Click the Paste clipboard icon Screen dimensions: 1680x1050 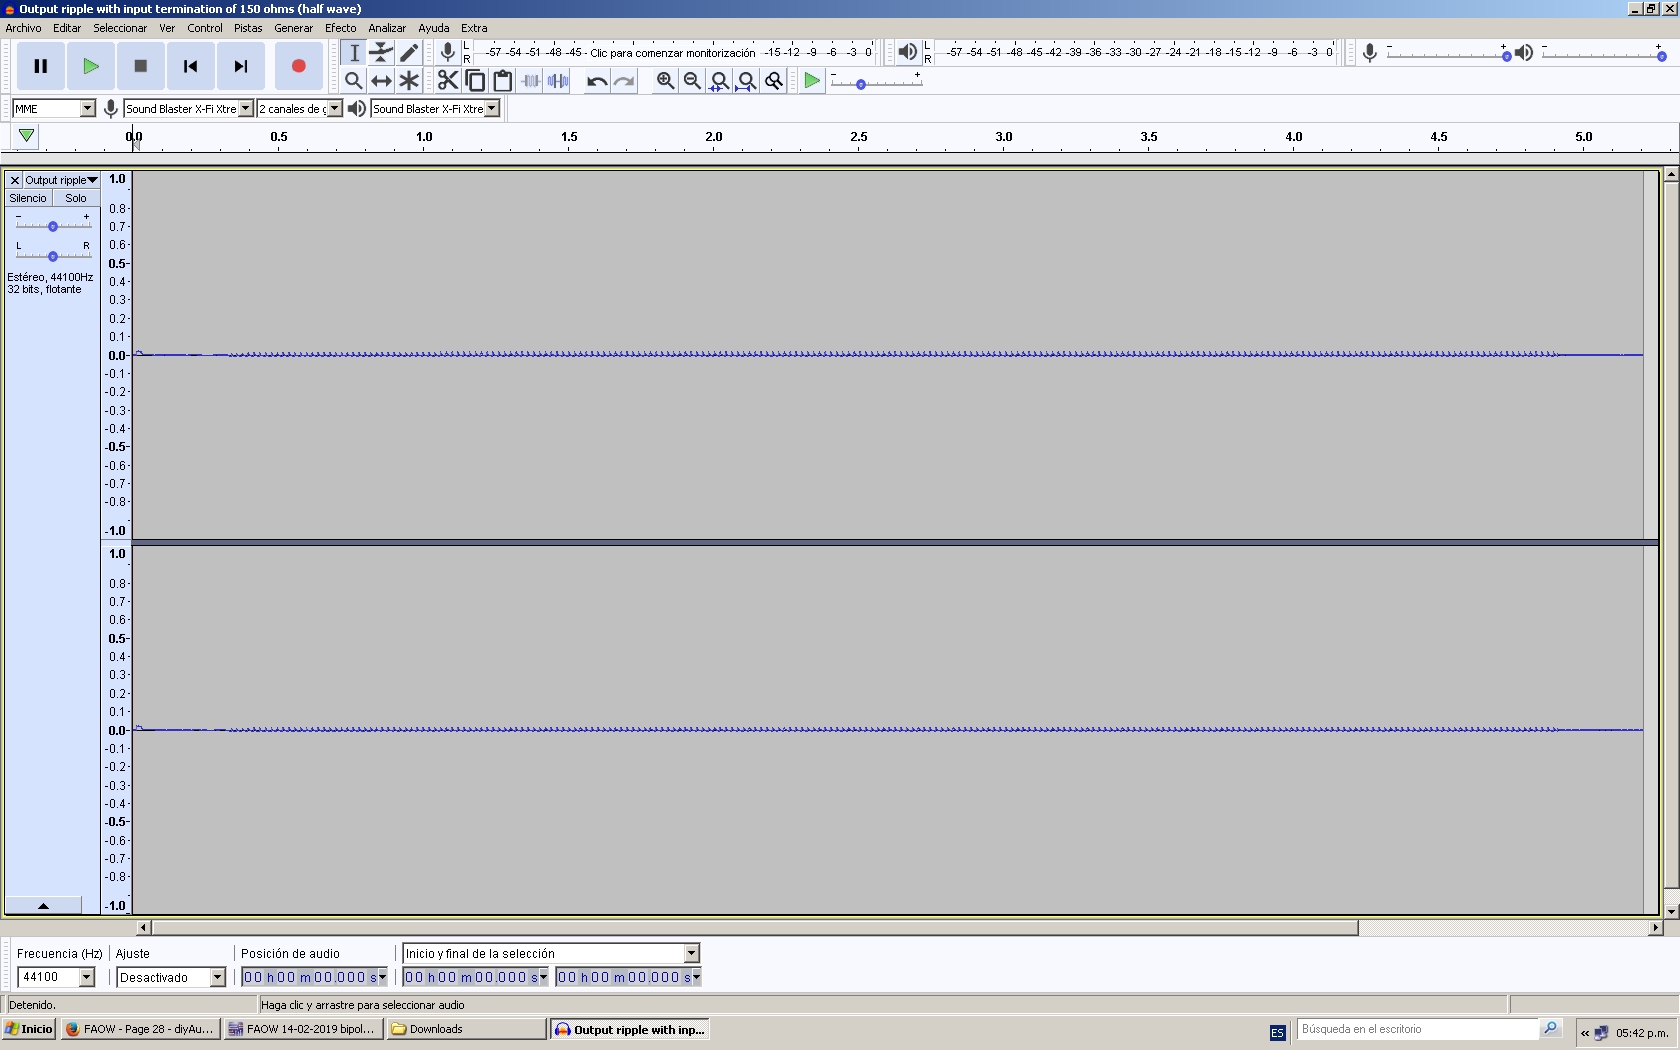(503, 80)
